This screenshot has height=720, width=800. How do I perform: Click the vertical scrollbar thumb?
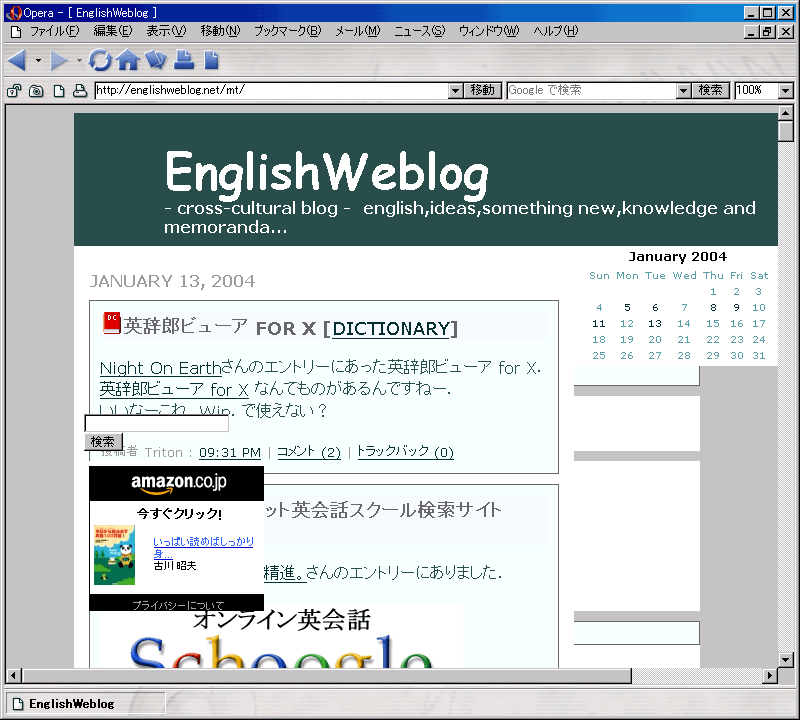pos(786,132)
